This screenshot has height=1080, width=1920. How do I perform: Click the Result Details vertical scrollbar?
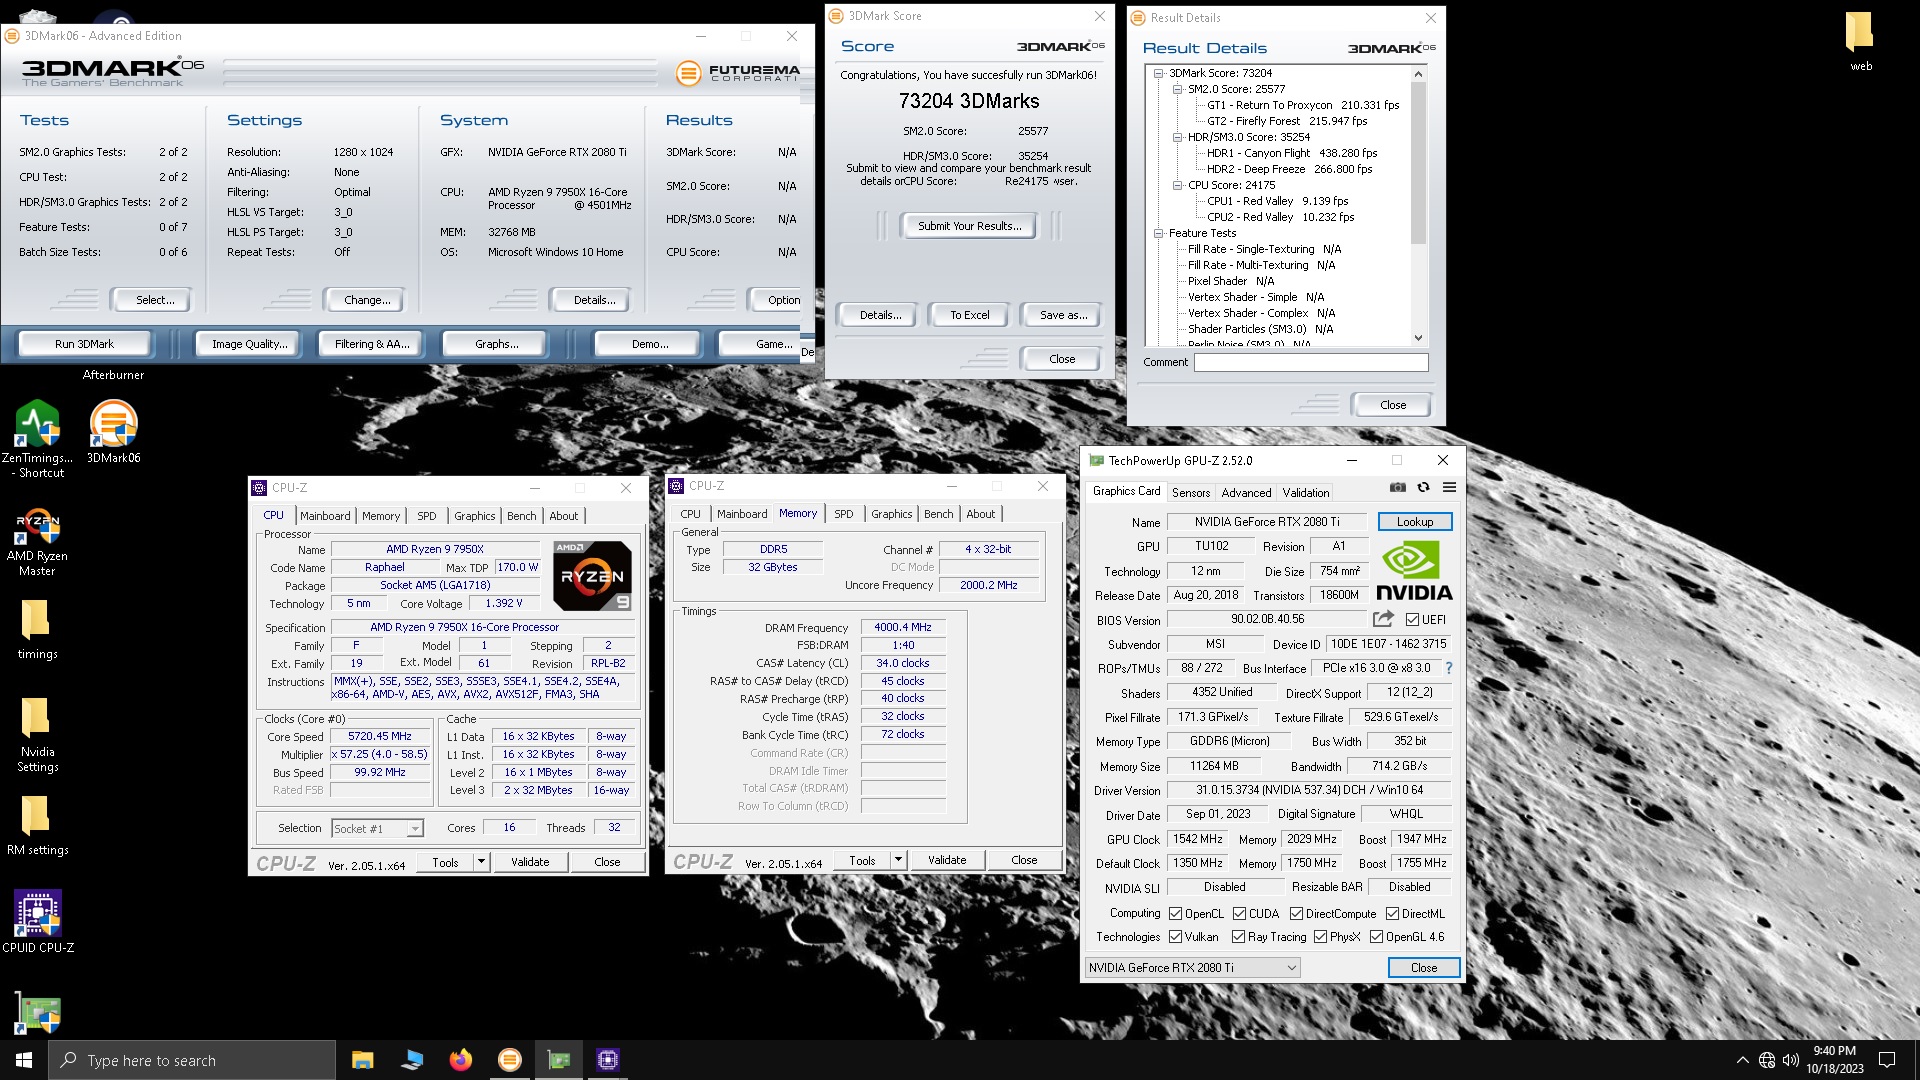[x=1418, y=163]
